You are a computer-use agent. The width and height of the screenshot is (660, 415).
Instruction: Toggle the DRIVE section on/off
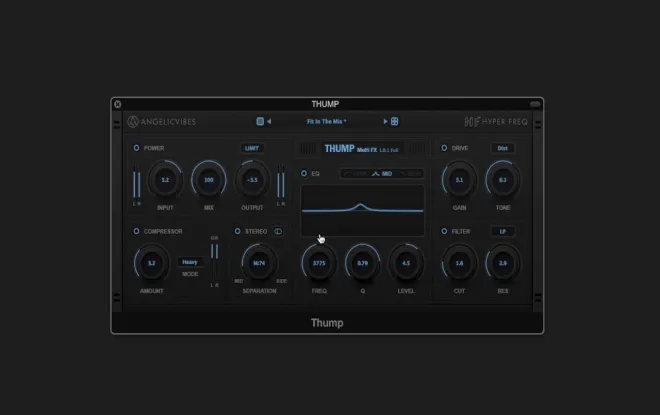444,148
